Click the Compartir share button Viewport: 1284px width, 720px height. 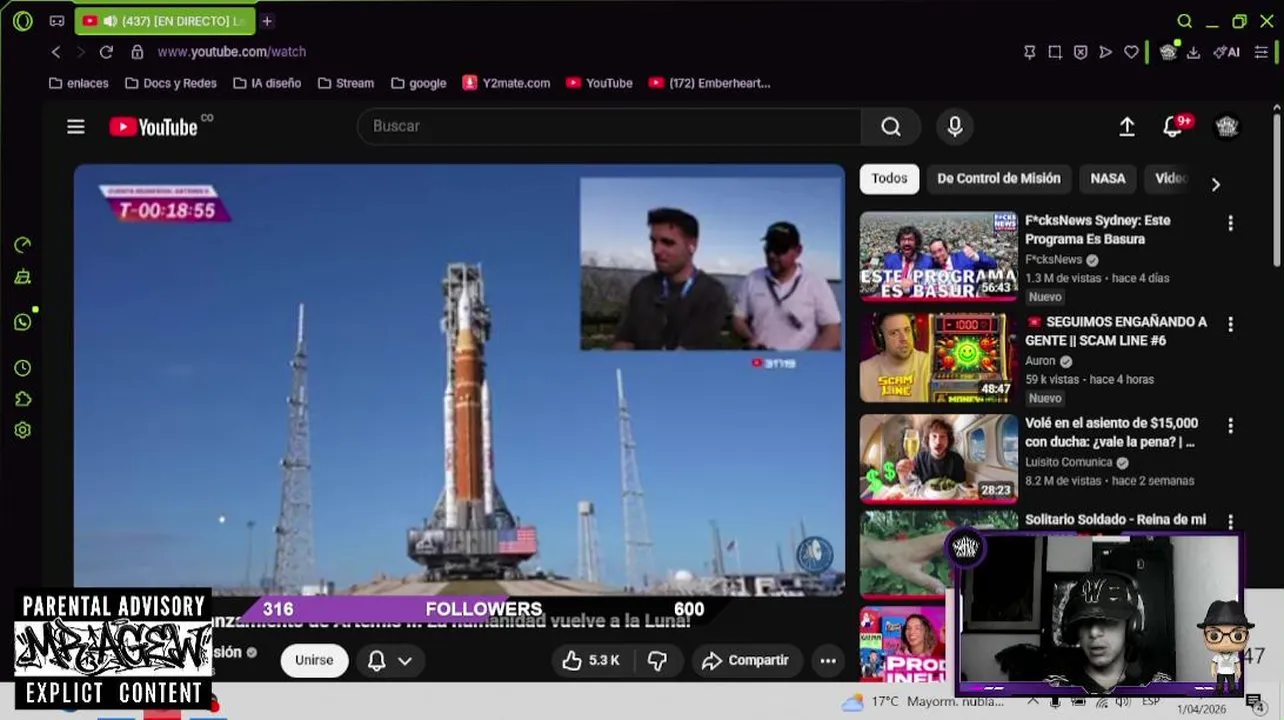click(x=746, y=660)
